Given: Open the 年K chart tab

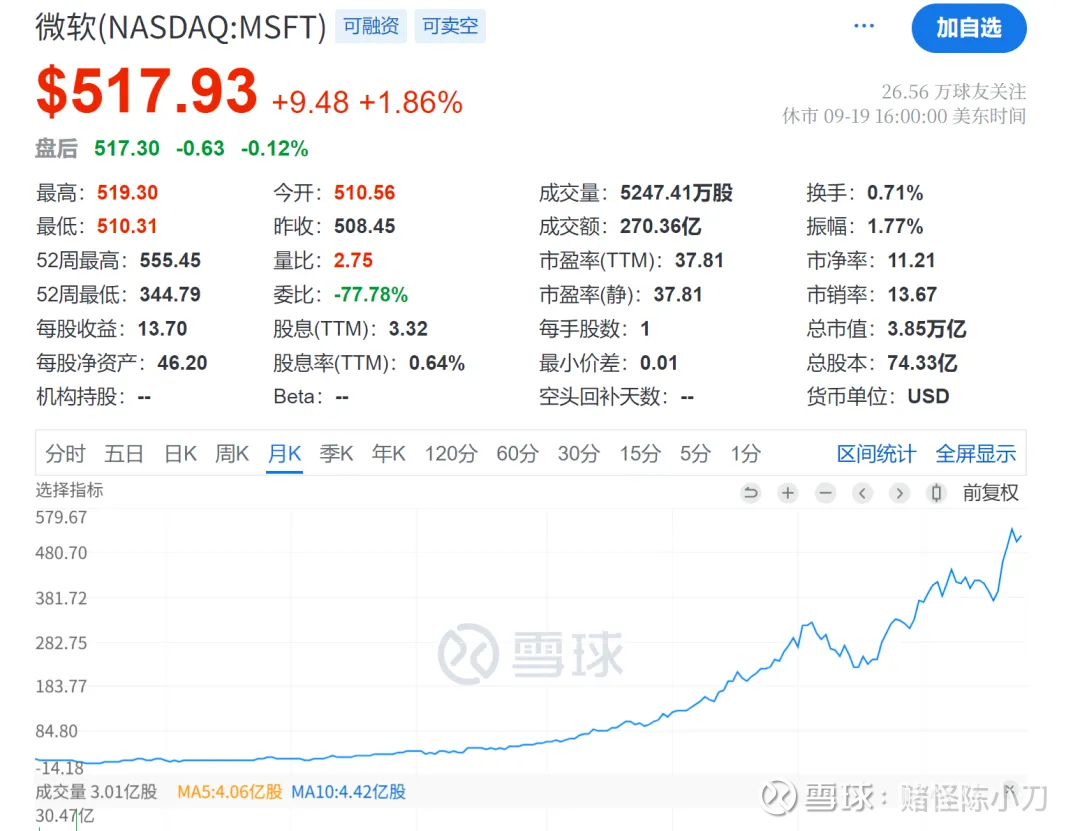Looking at the screenshot, I should 388,453.
